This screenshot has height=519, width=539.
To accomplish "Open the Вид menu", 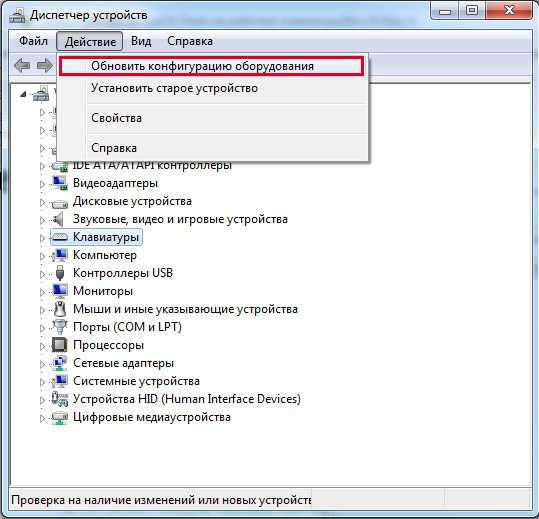I will (141, 41).
